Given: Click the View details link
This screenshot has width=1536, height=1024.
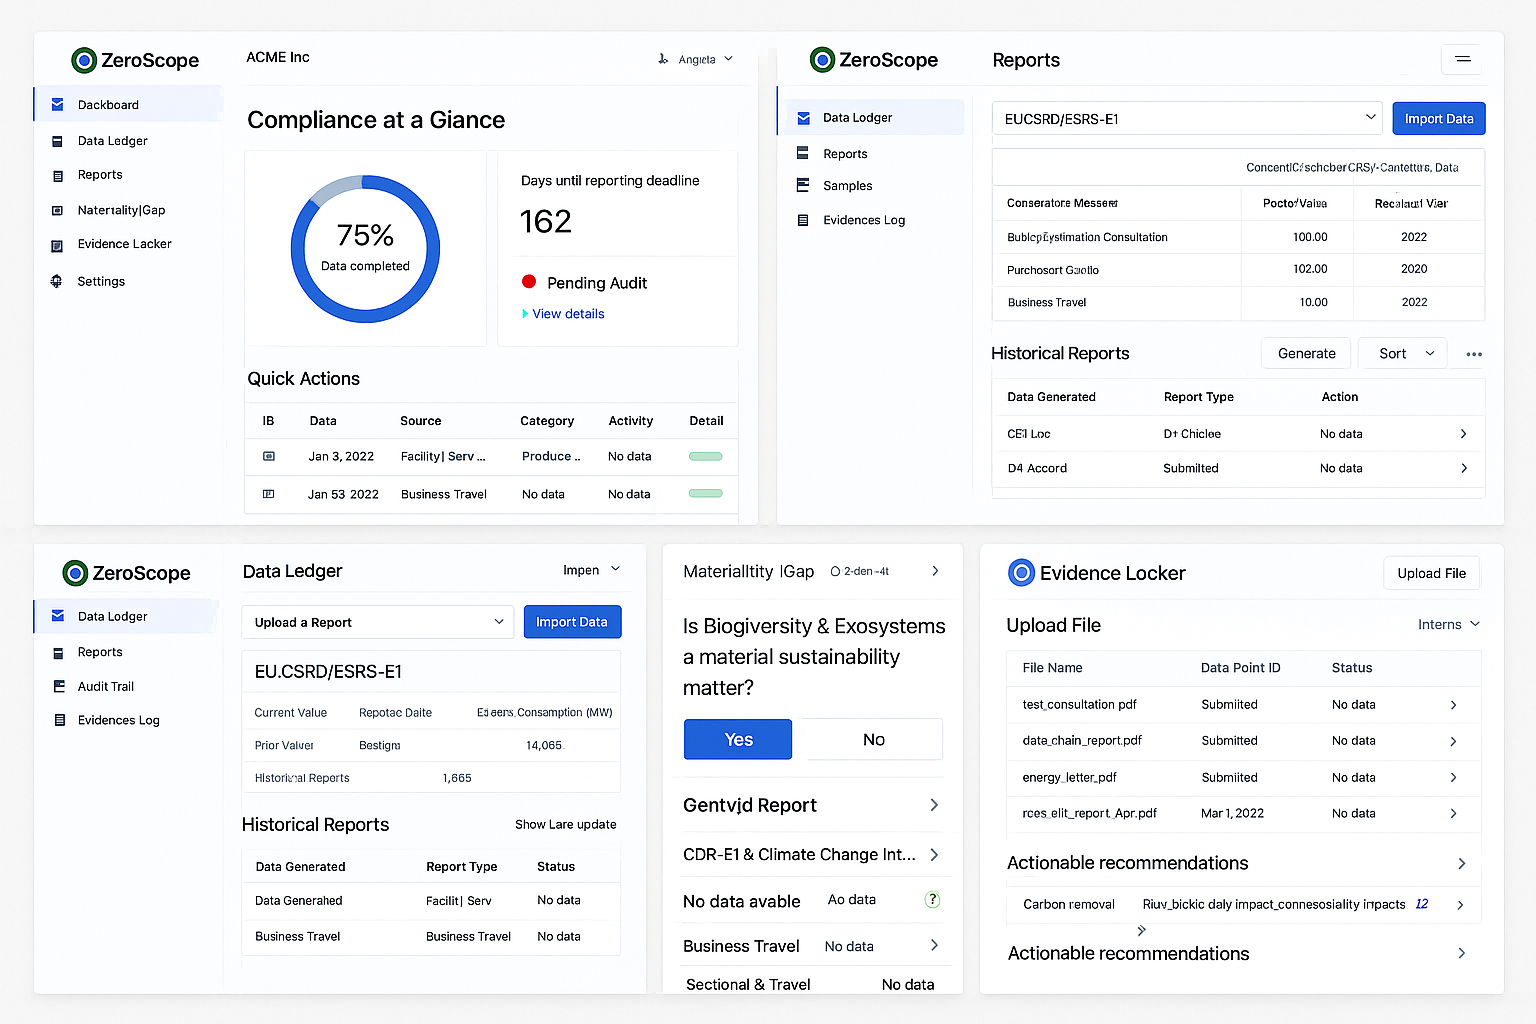Looking at the screenshot, I should pyautogui.click(x=568, y=313).
